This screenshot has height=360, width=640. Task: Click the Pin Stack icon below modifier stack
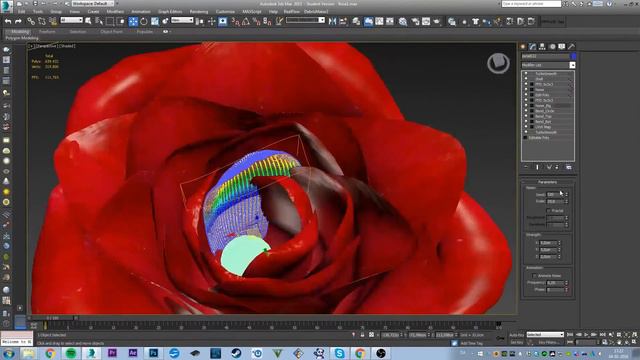526,167
